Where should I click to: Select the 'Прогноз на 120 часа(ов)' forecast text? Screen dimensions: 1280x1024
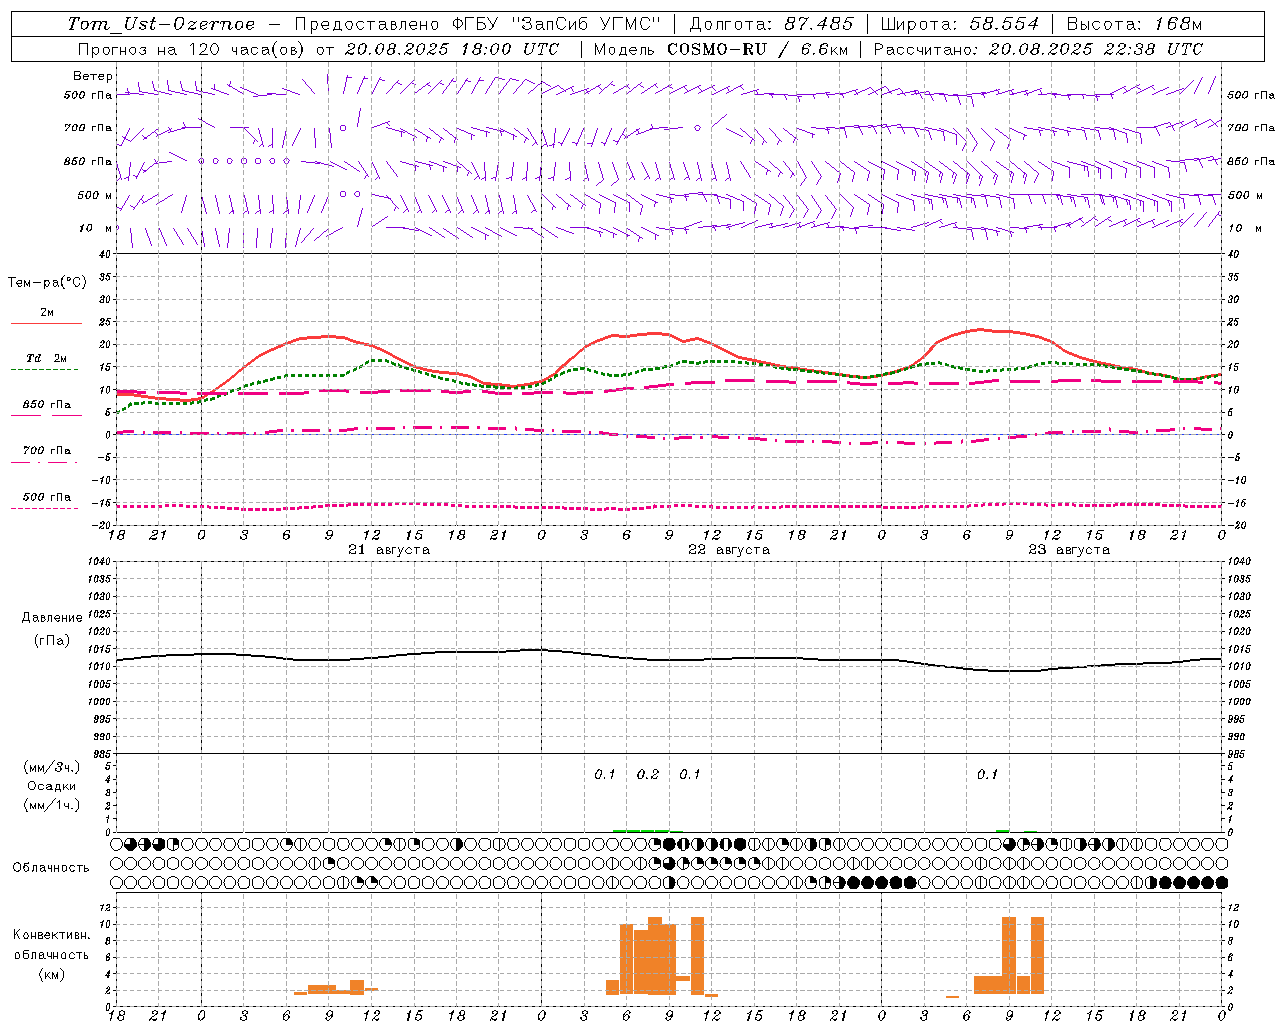[x=192, y=49]
